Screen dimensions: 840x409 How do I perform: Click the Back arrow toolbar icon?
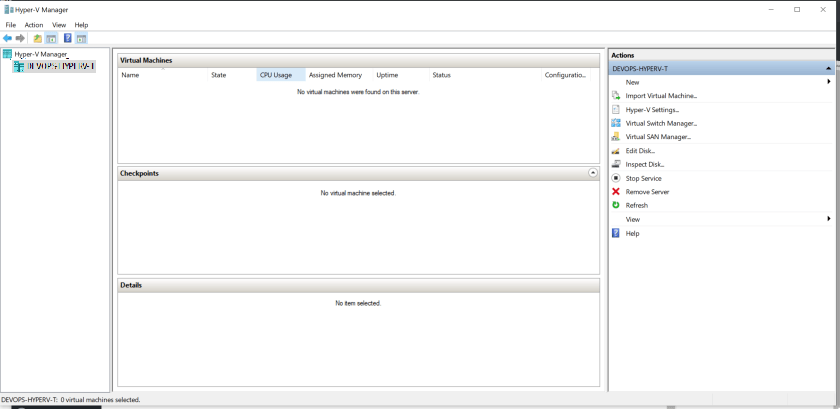point(8,38)
